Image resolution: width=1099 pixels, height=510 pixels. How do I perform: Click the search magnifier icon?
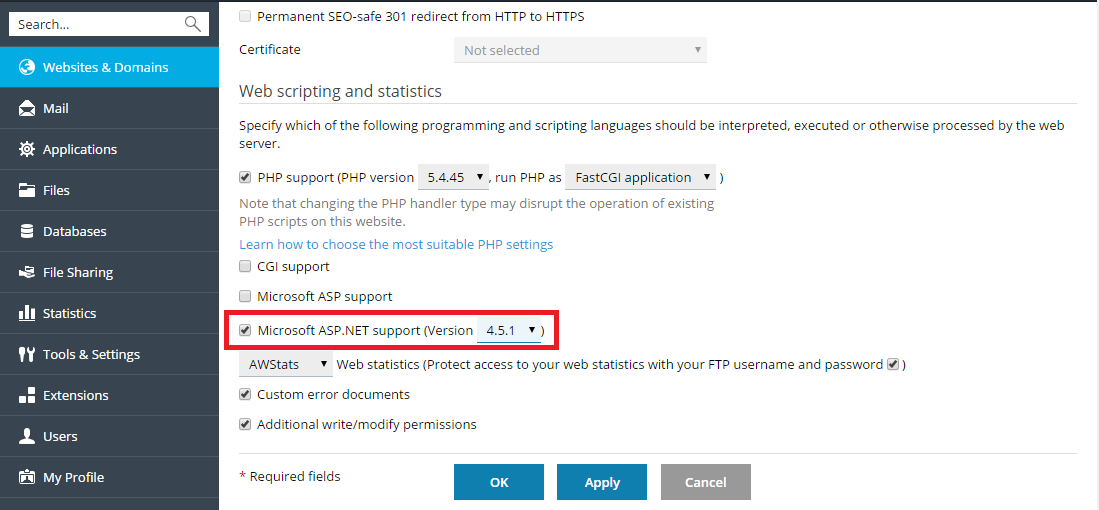(x=193, y=24)
